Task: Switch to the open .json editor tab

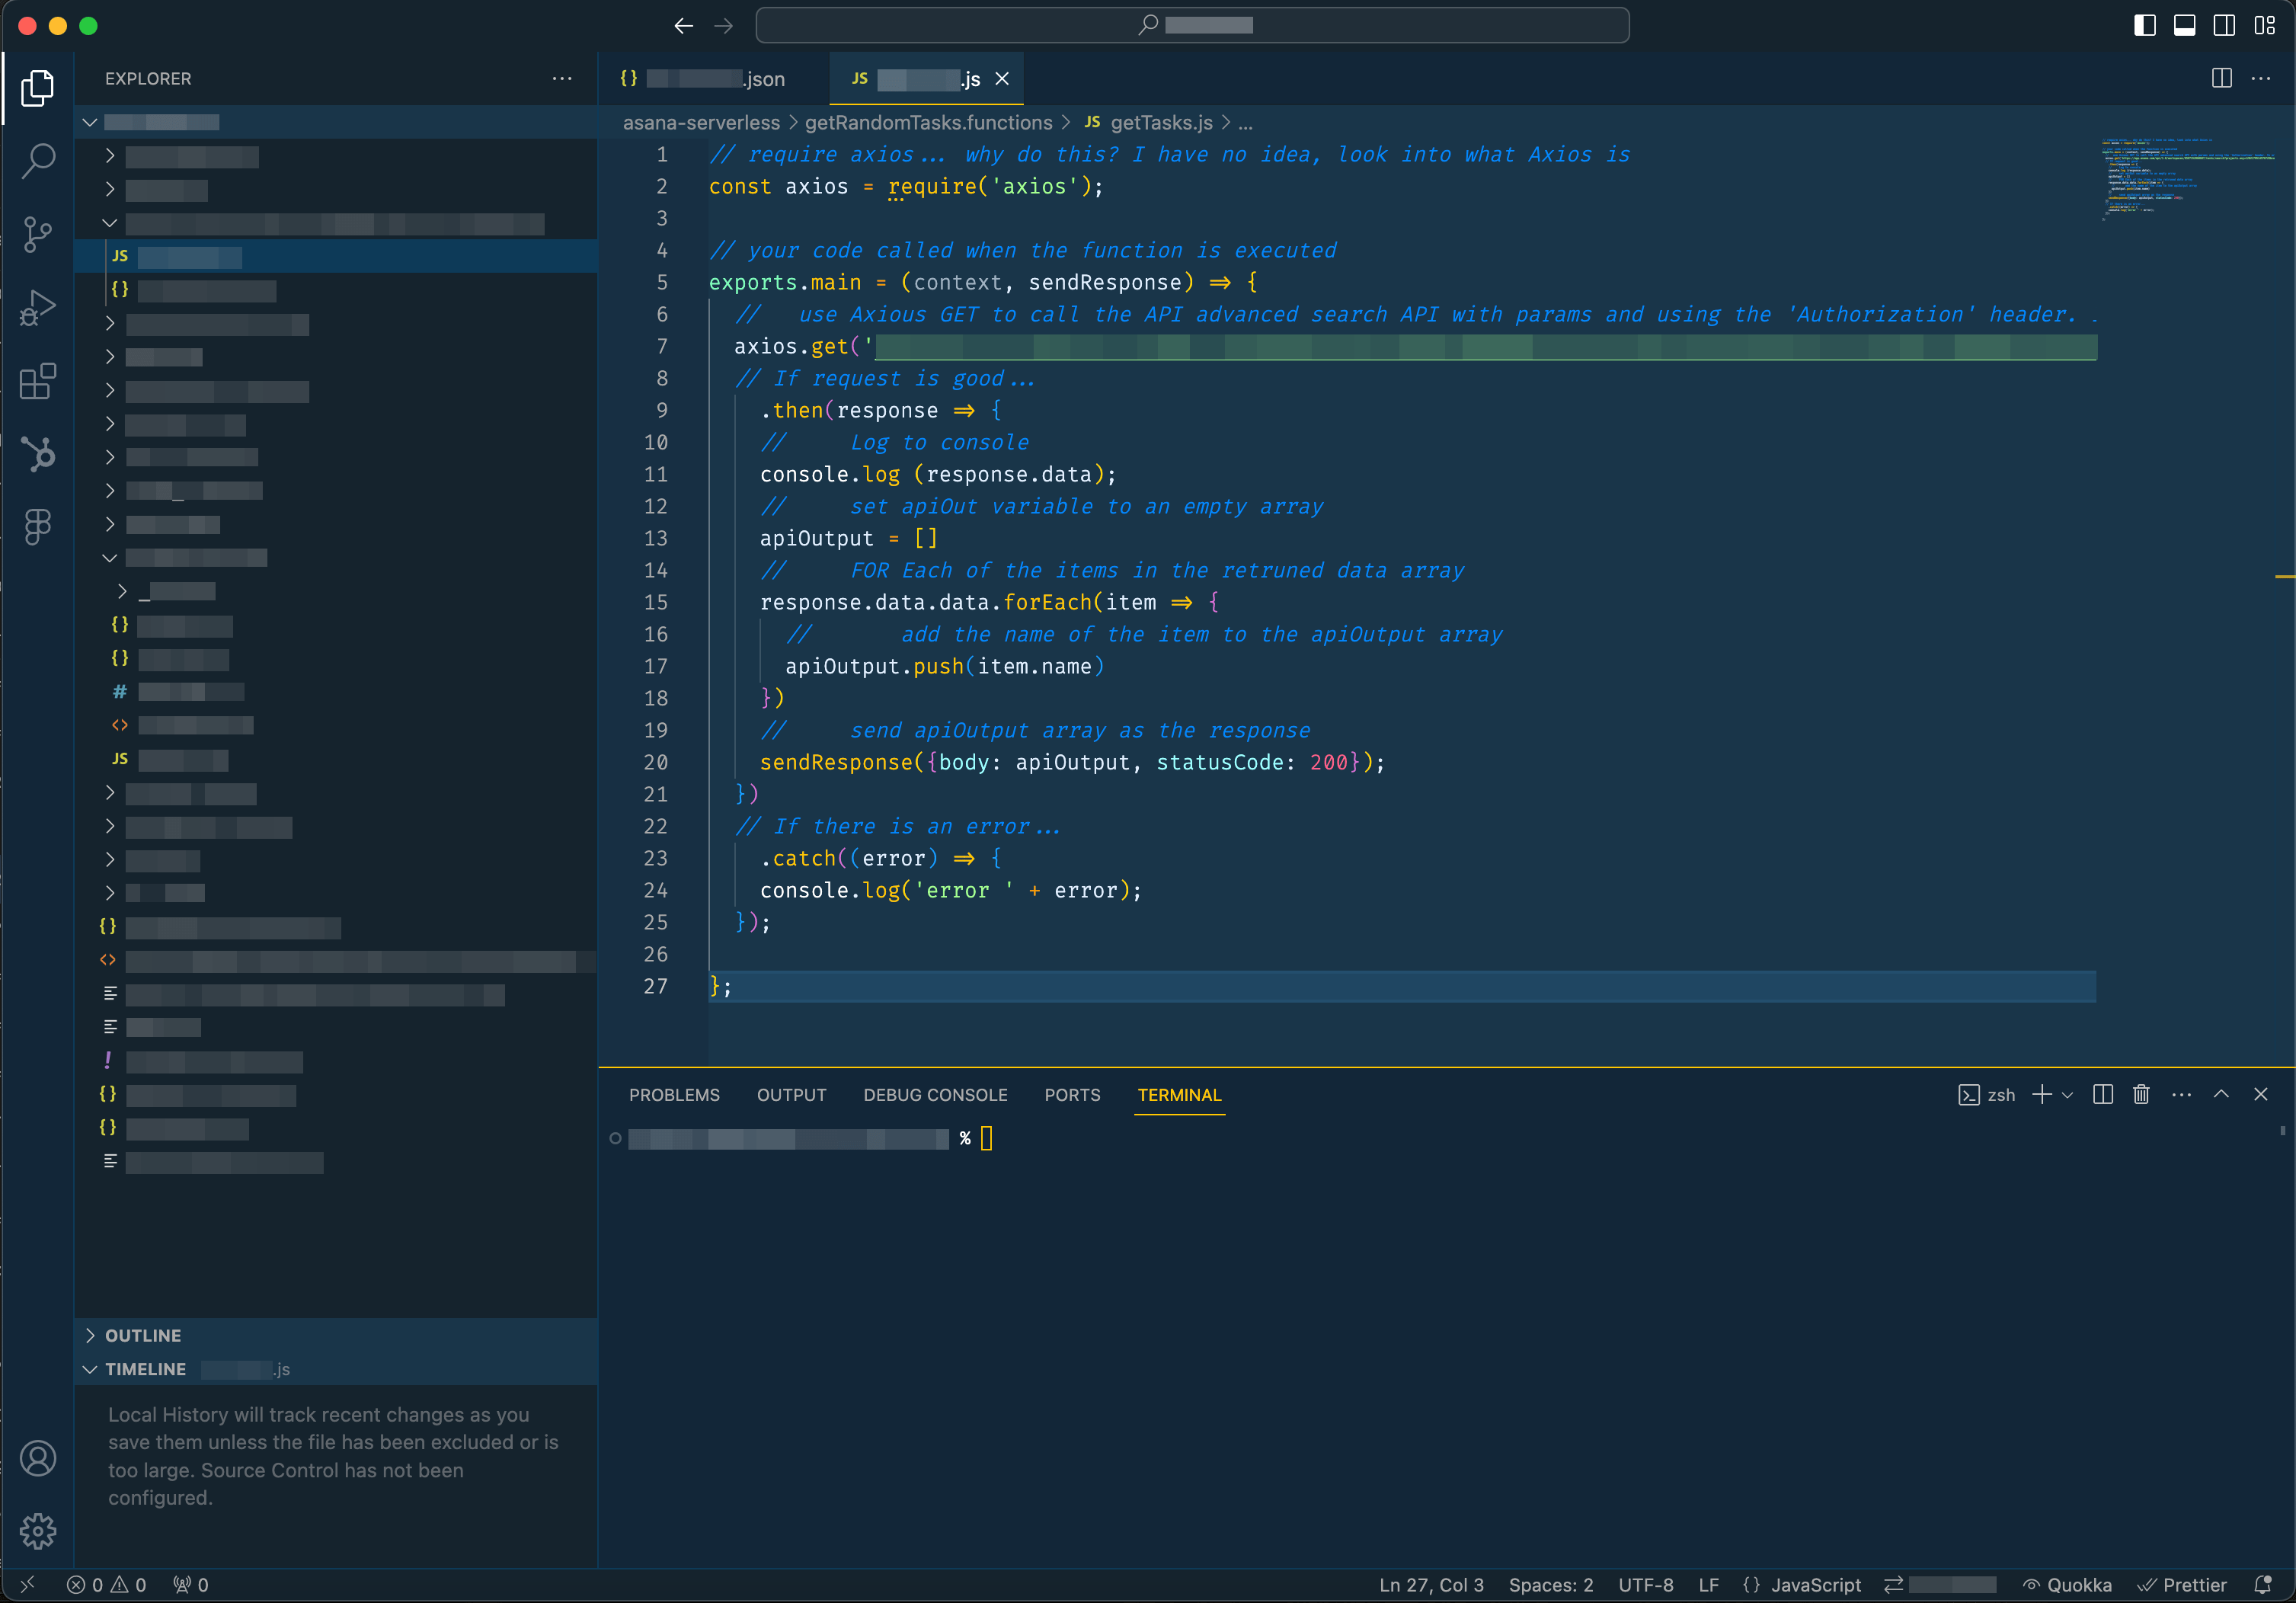Action: pos(705,78)
